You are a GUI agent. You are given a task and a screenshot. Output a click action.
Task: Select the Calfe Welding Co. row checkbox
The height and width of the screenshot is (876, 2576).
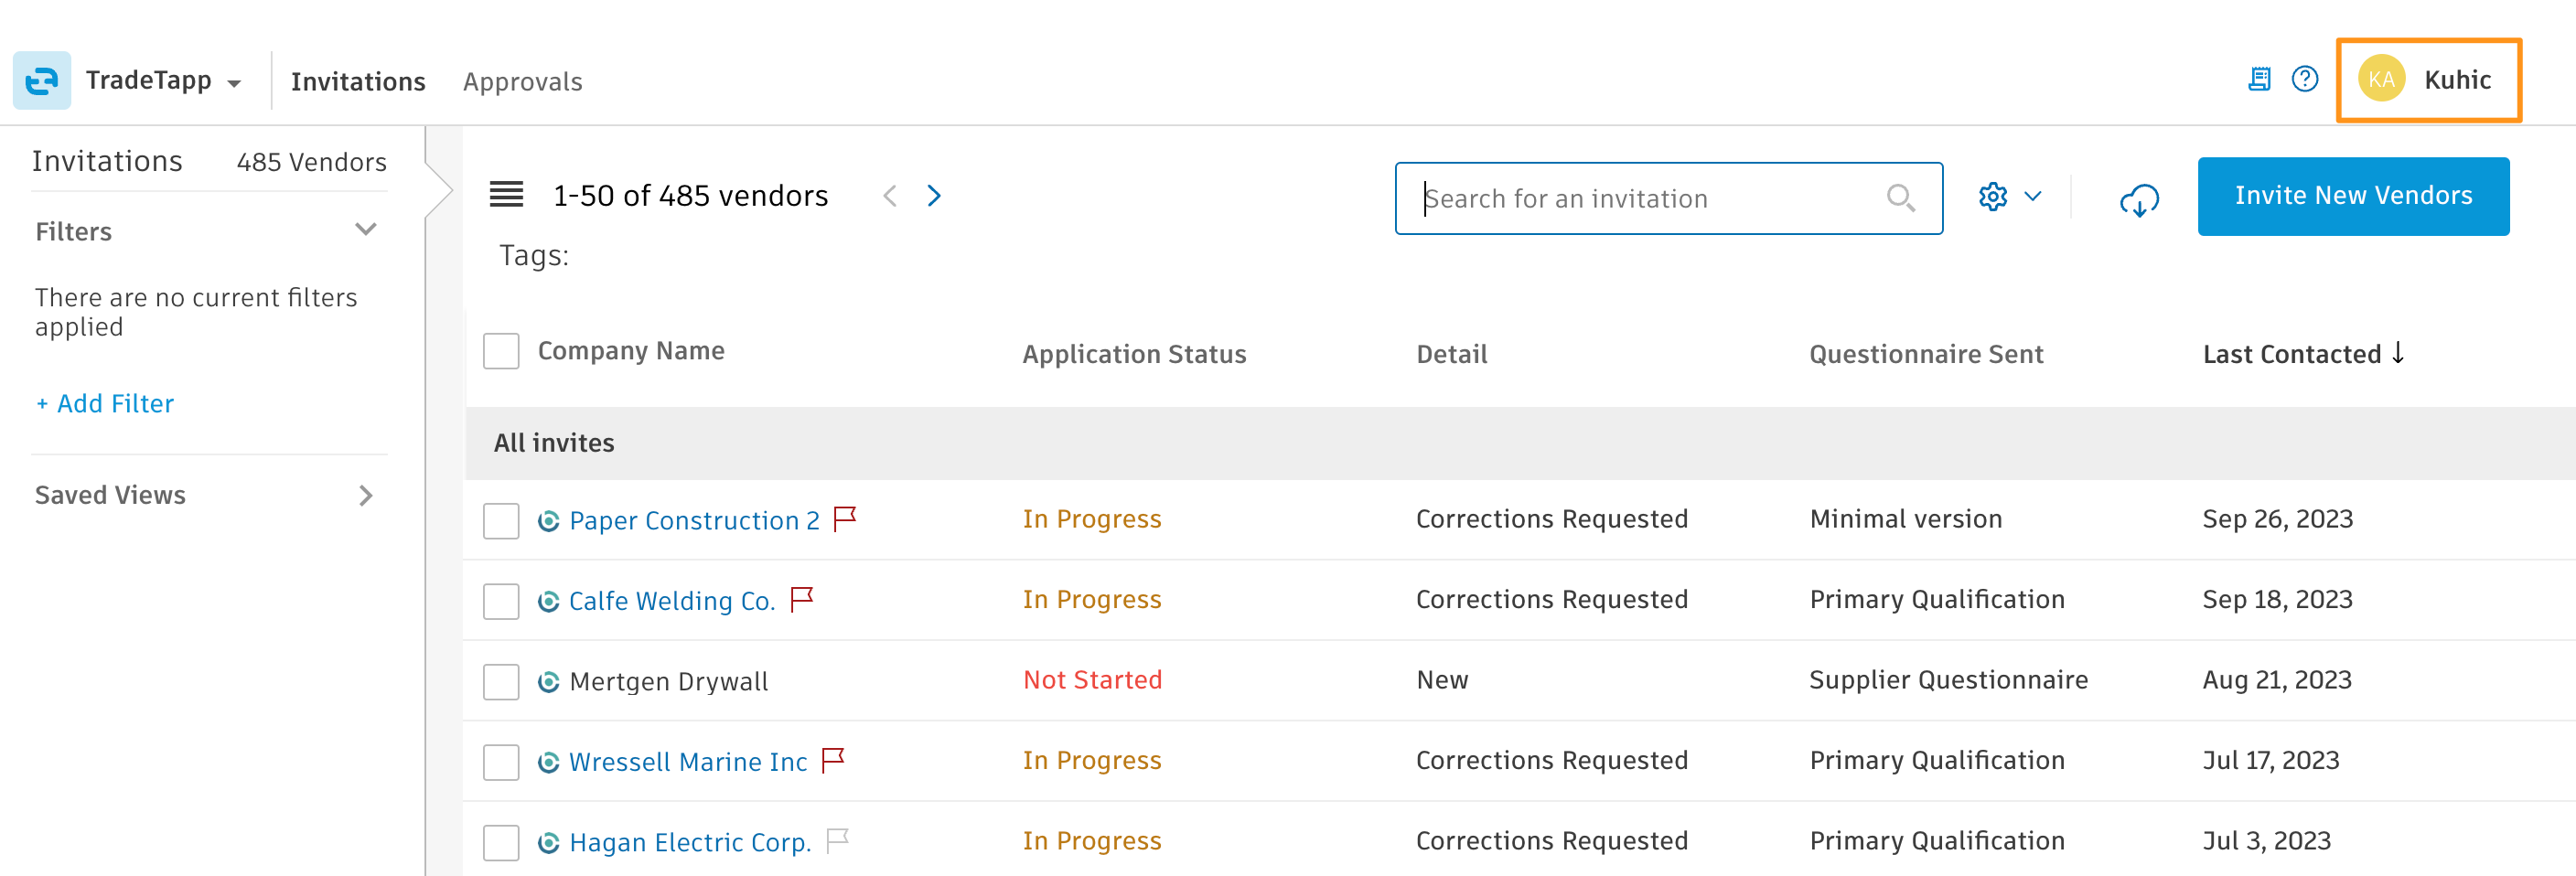[501, 601]
